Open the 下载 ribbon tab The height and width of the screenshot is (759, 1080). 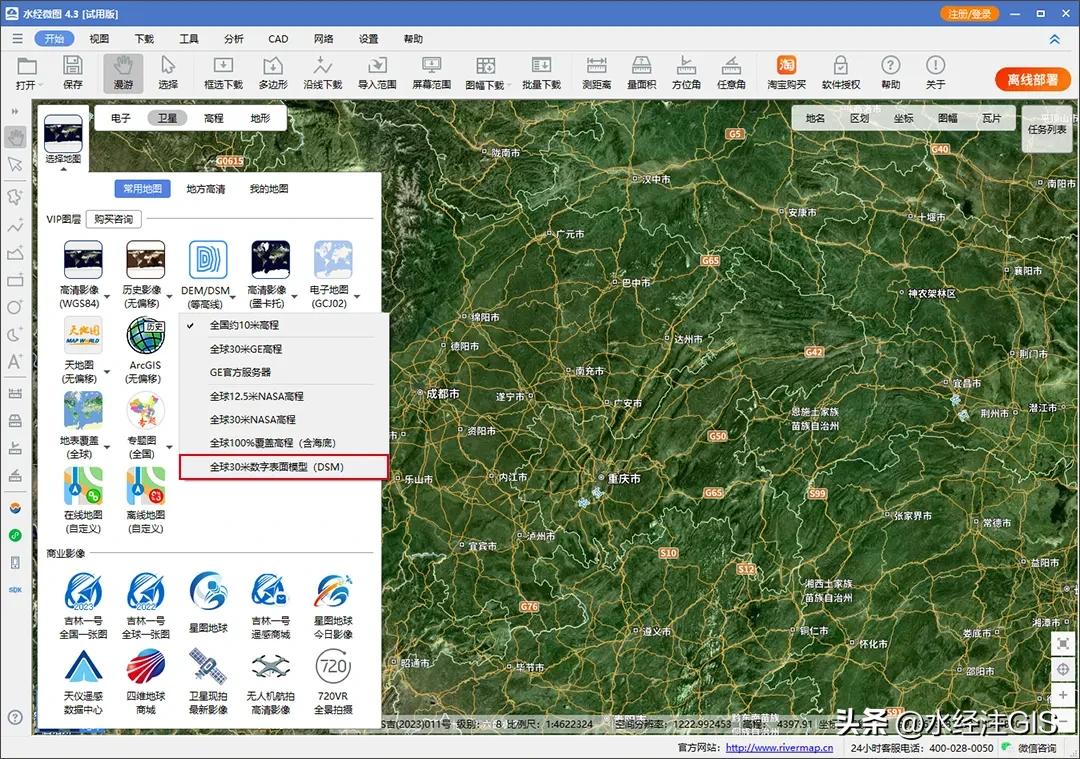(x=144, y=39)
